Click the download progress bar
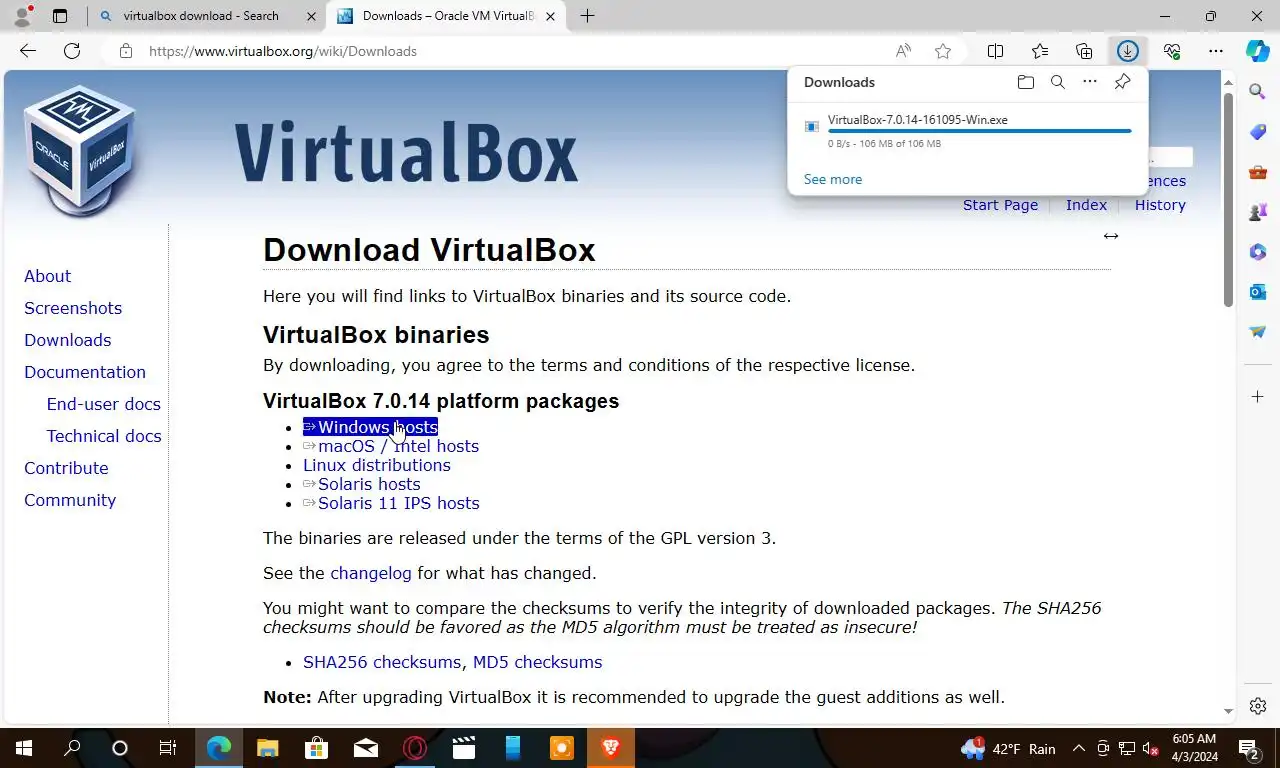The width and height of the screenshot is (1280, 768). [980, 131]
